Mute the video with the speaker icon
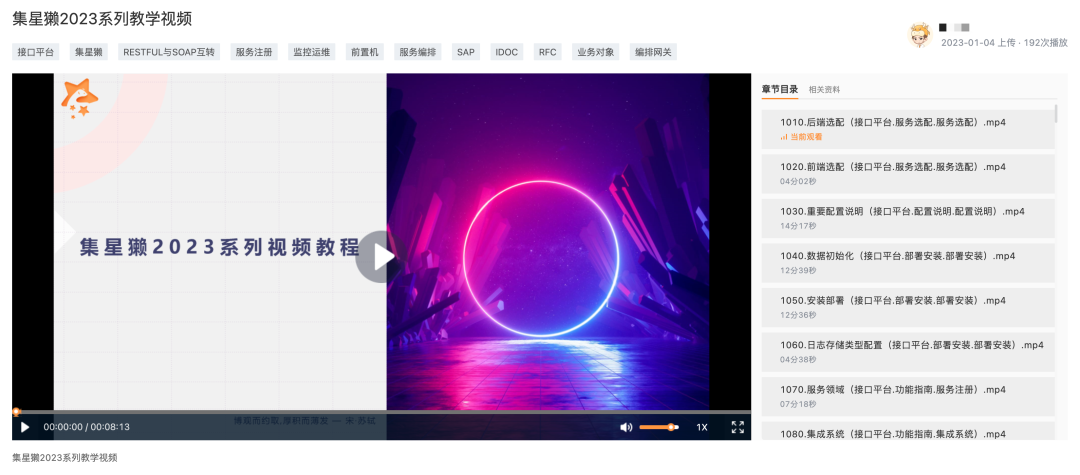 click(x=626, y=427)
